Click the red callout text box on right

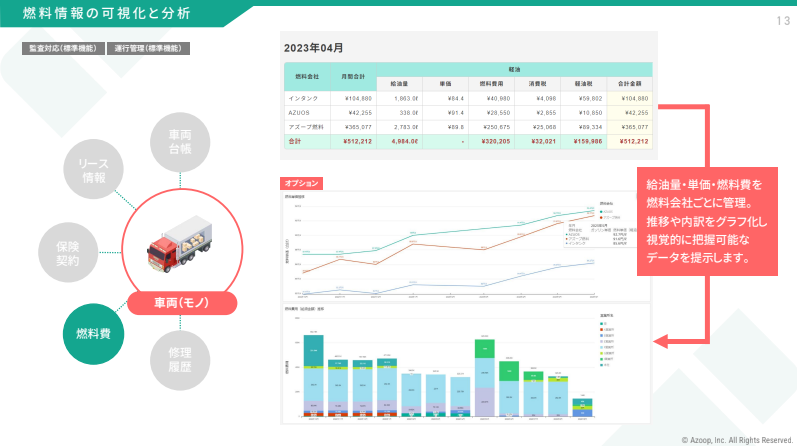[x=707, y=221]
